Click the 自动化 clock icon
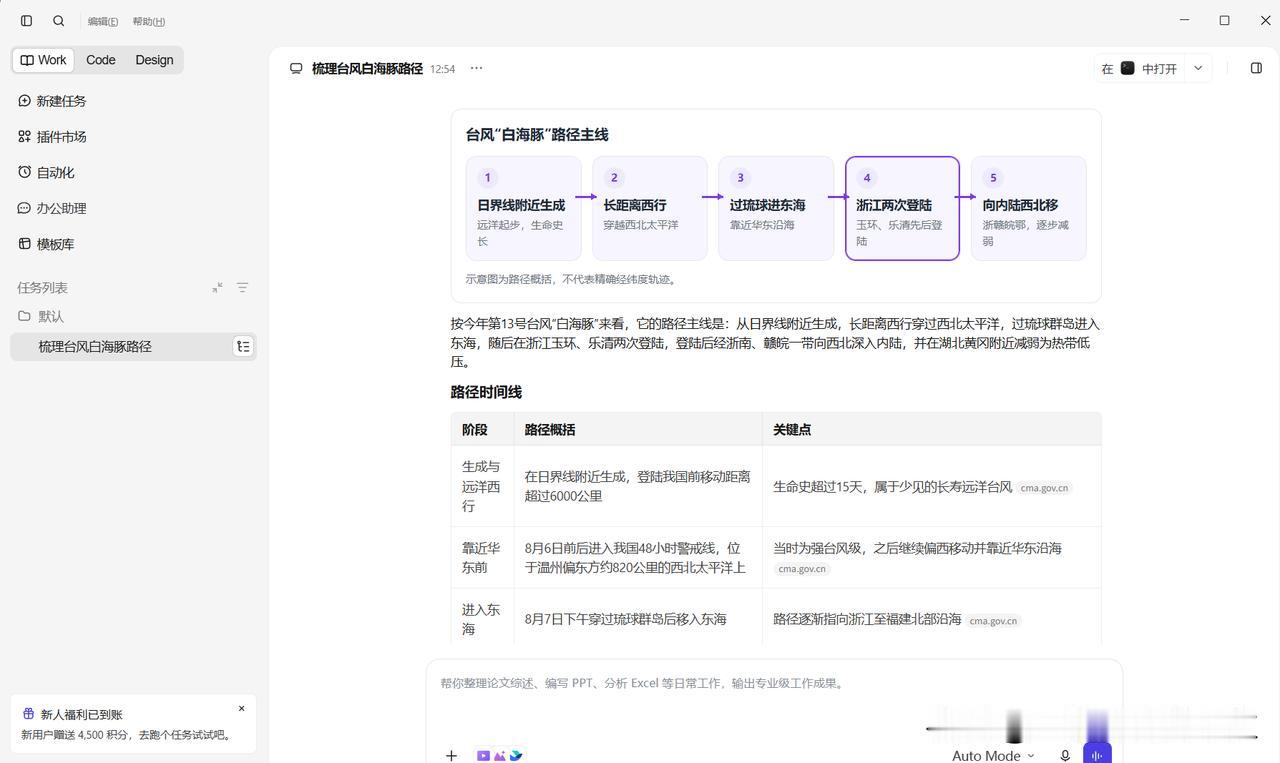1280x763 pixels. pyautogui.click(x=25, y=172)
